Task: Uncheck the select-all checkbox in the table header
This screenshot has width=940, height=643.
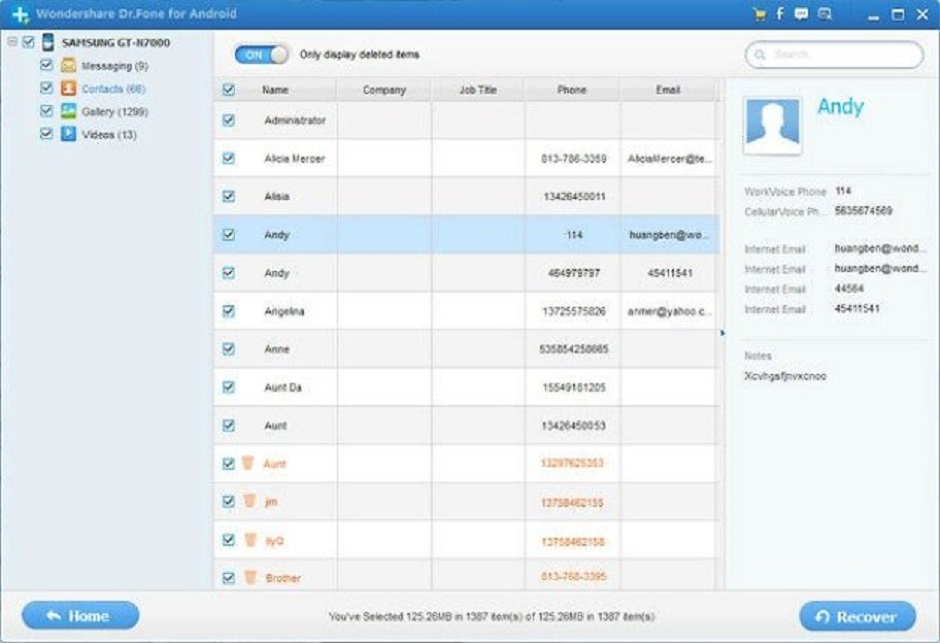Action: (x=230, y=88)
